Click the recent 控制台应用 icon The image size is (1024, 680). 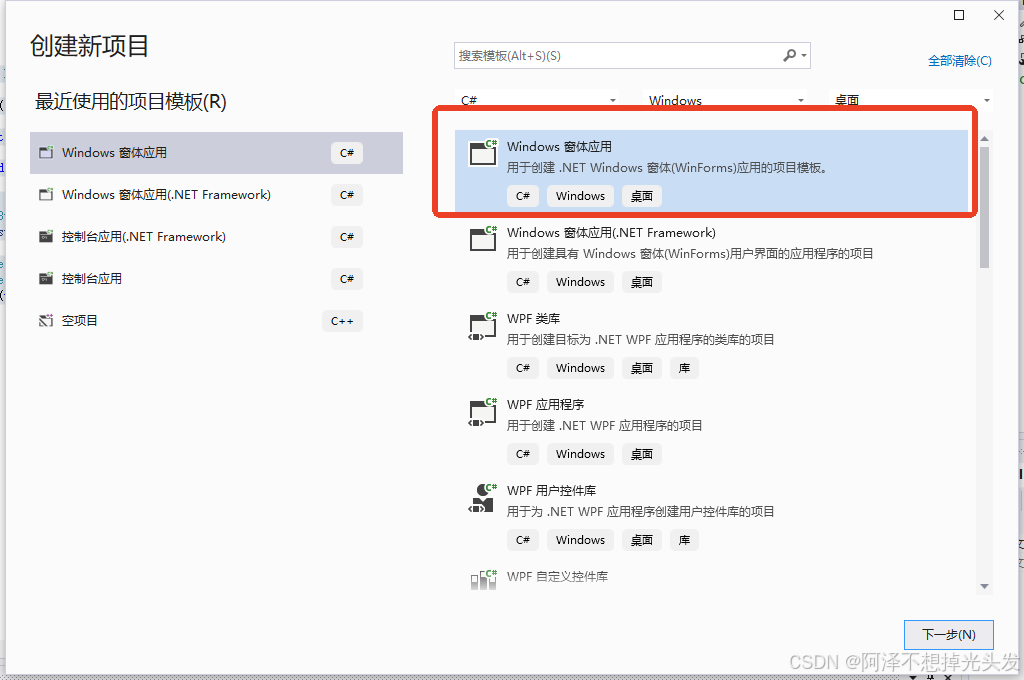[x=46, y=278]
